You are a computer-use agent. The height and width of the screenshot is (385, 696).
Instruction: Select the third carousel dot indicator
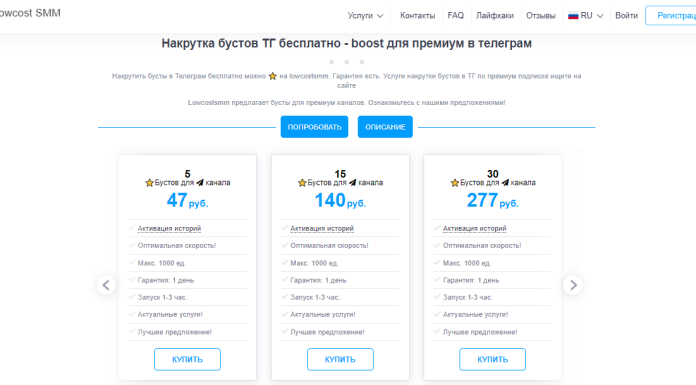tap(362, 62)
